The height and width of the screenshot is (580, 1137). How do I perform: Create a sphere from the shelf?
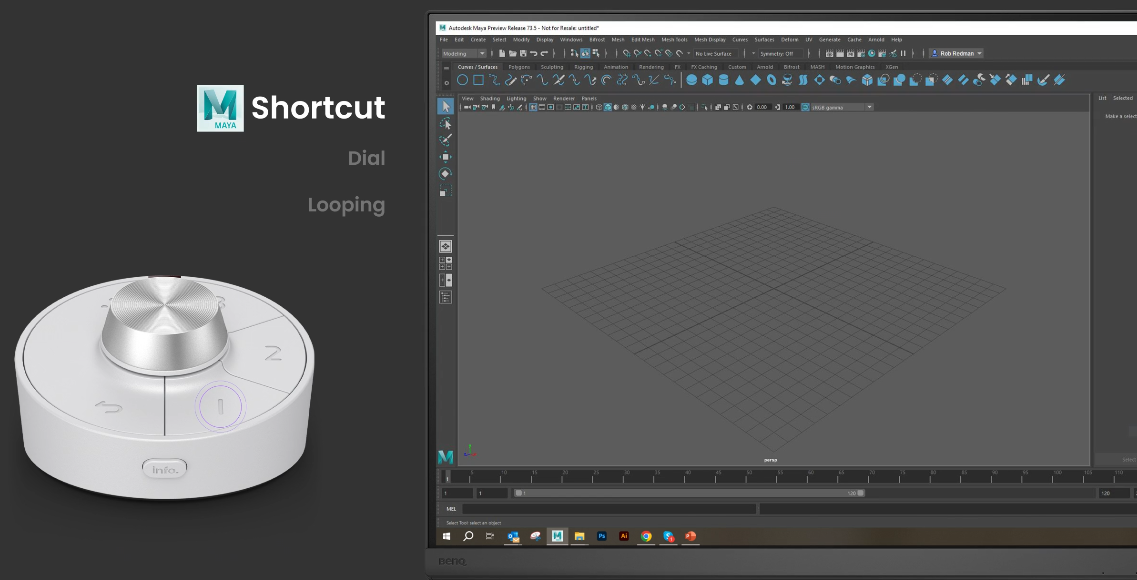click(x=691, y=80)
